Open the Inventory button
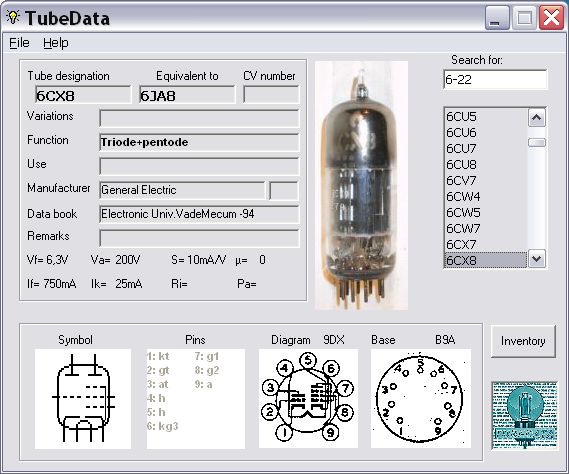Viewport: 569px width, 474px height. (x=523, y=341)
